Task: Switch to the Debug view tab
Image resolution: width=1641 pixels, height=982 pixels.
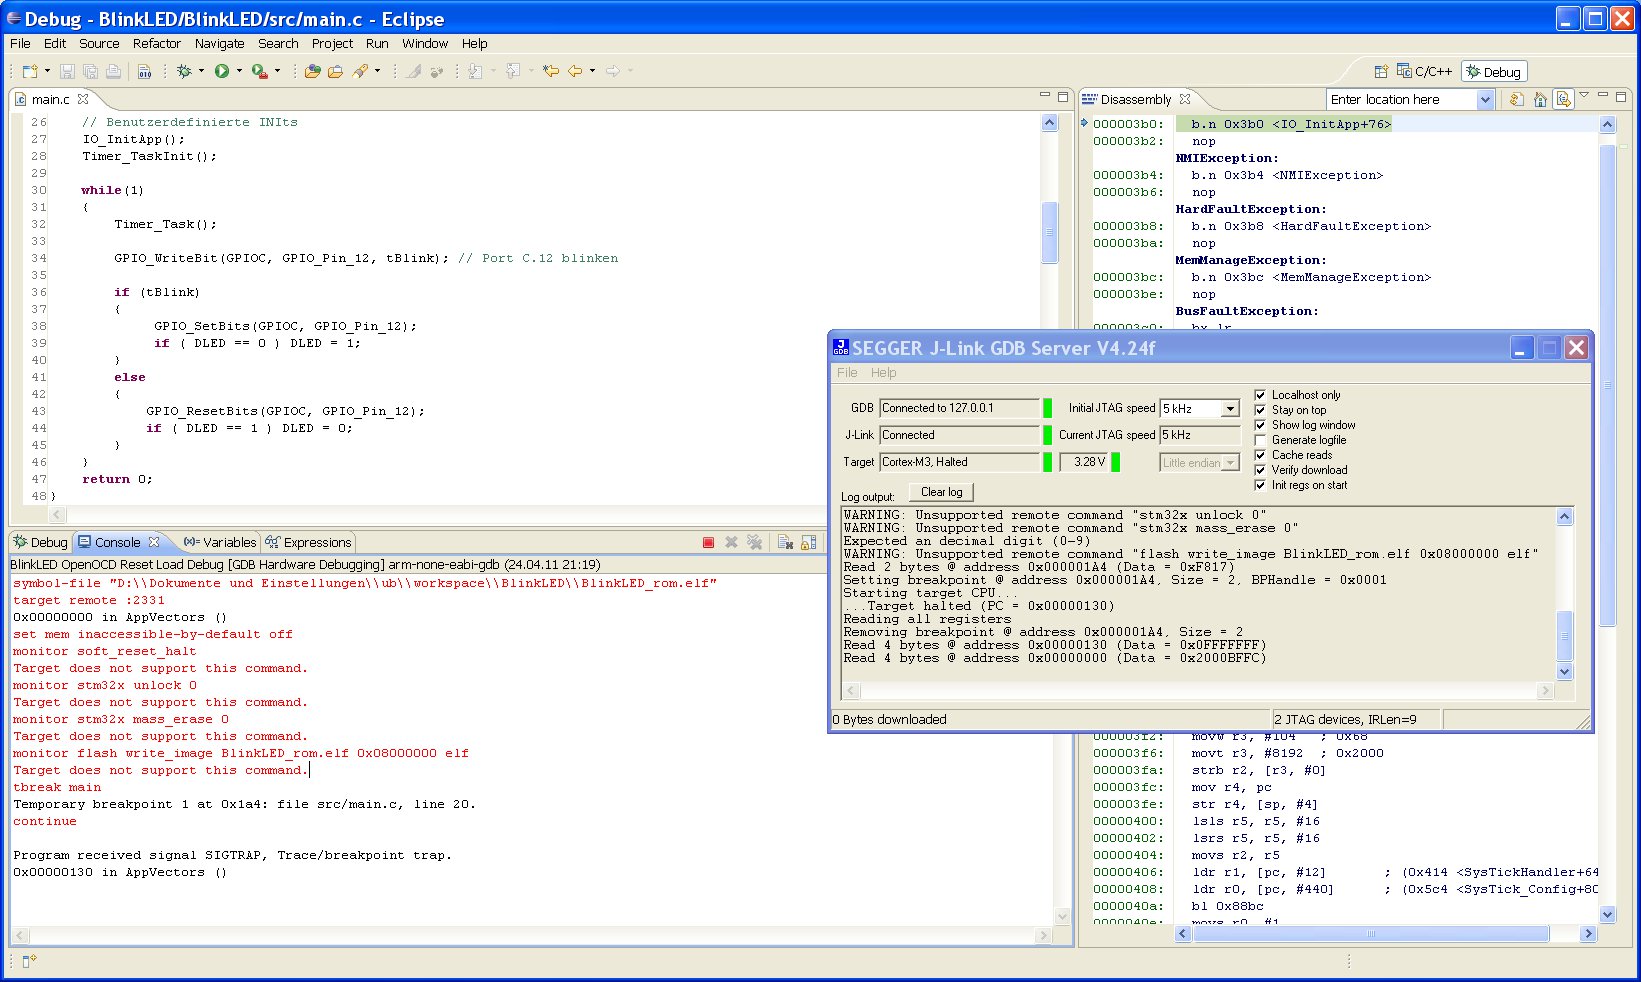Action: point(40,542)
